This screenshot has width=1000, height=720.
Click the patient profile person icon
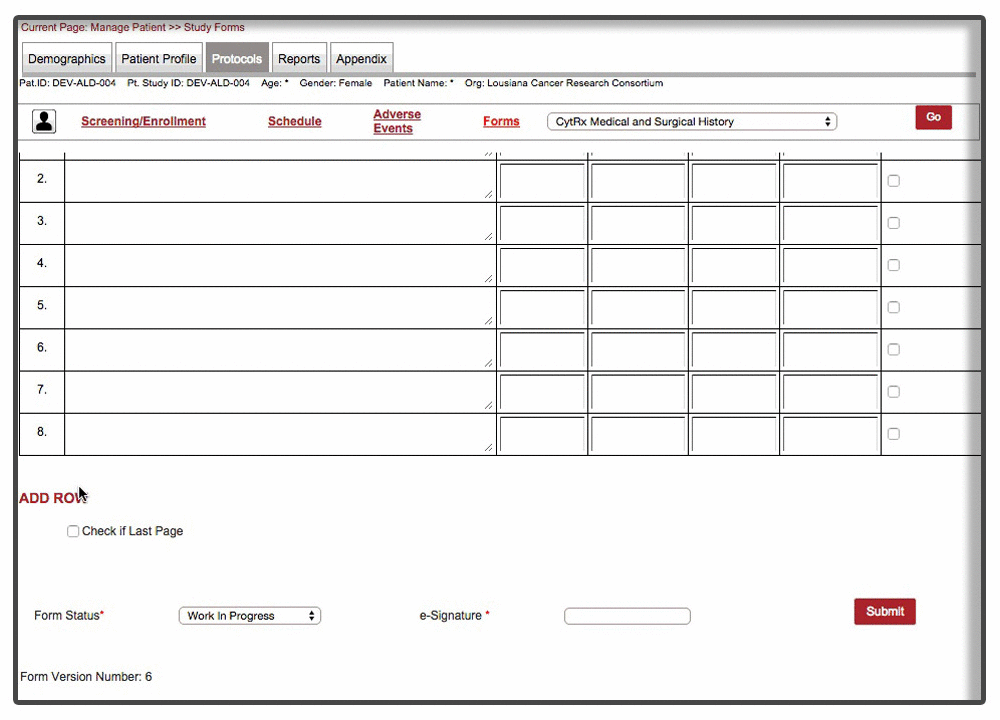44,121
